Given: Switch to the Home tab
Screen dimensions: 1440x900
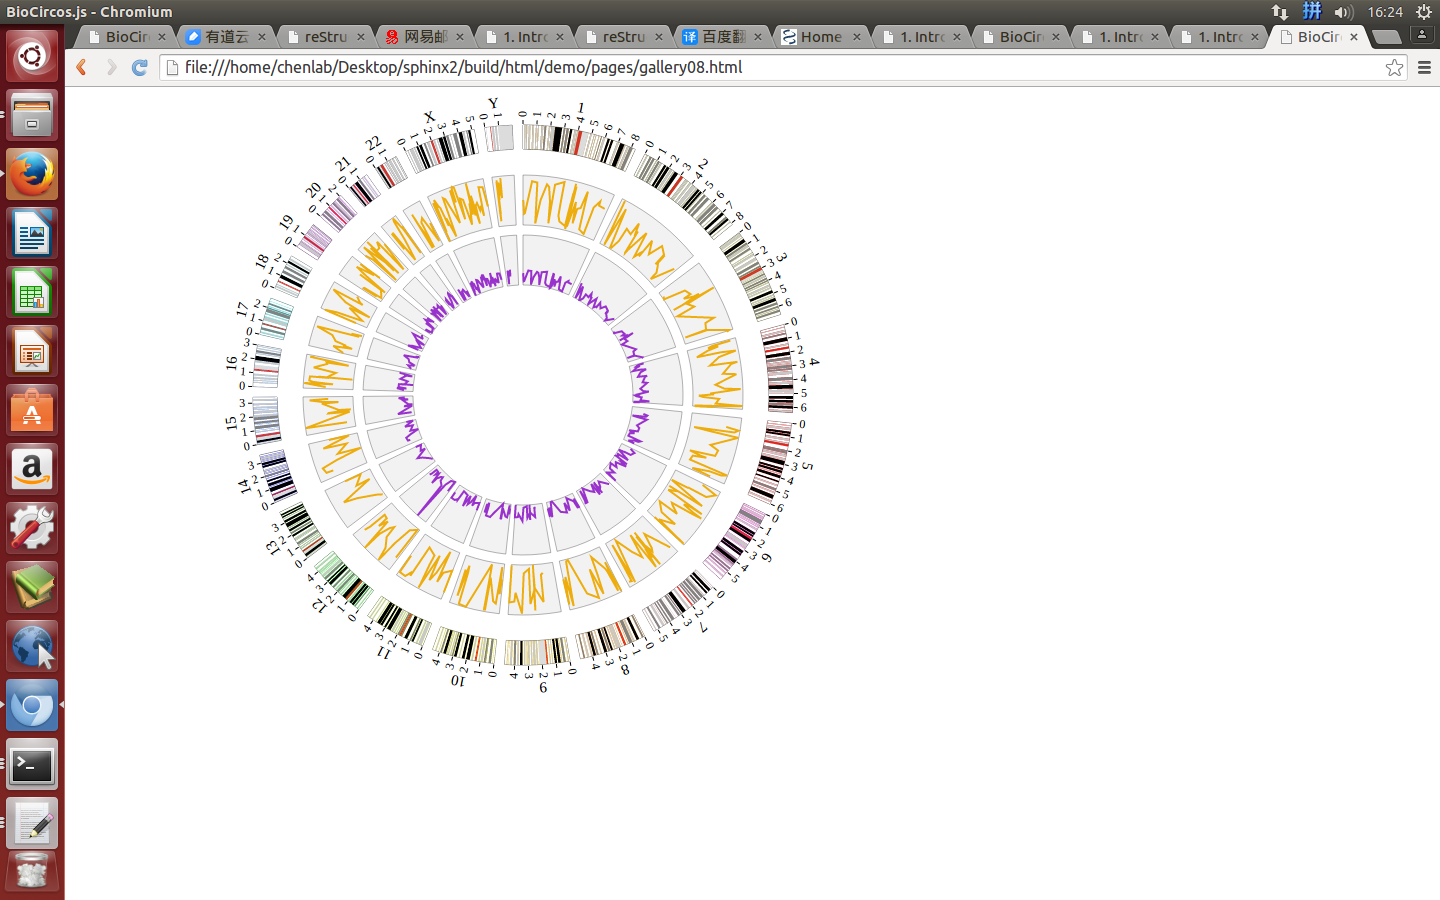Looking at the screenshot, I should coord(817,36).
